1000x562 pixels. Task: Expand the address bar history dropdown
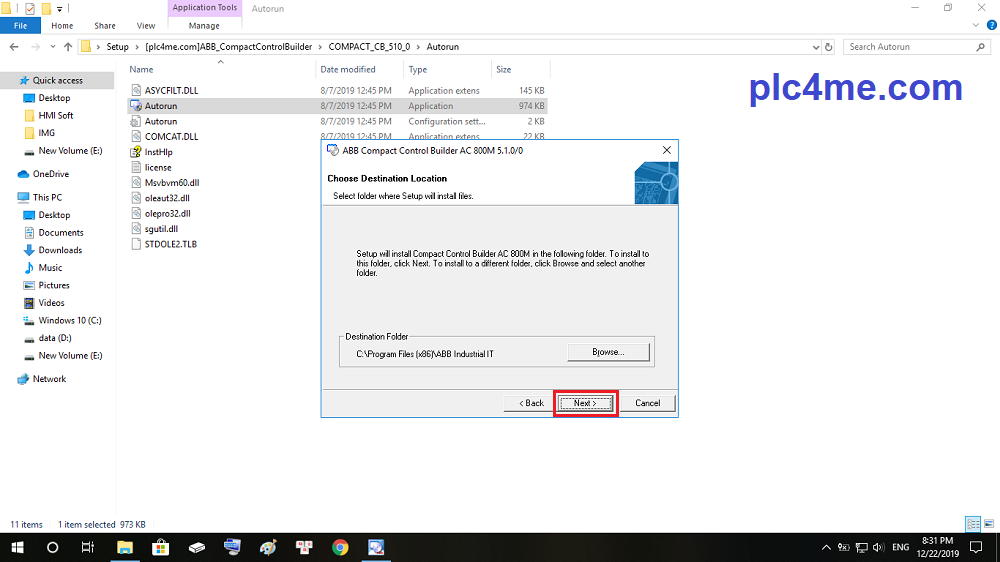pos(816,47)
